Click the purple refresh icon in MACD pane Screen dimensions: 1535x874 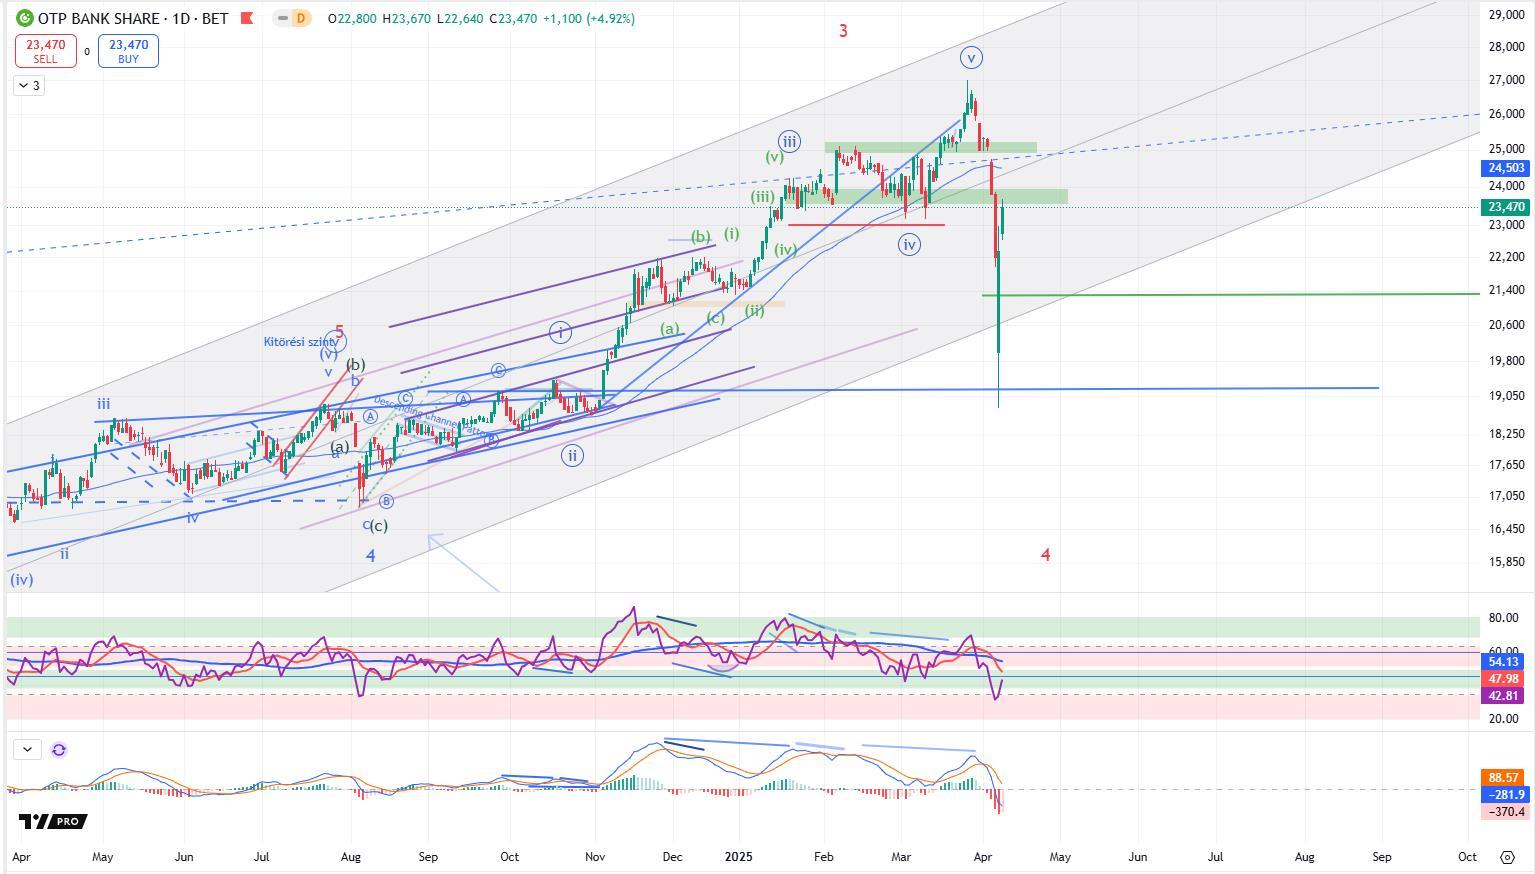[59, 749]
